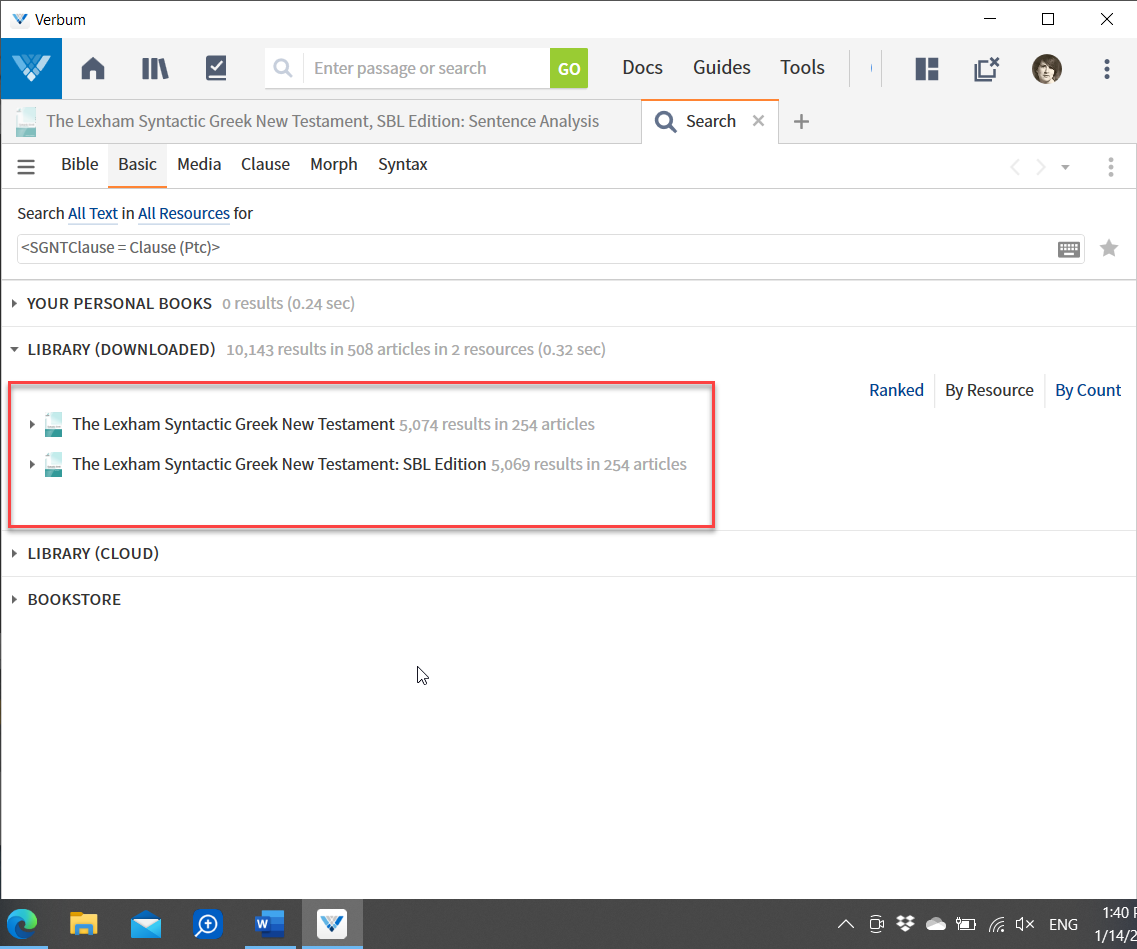Click the magnifier icon in command box

(x=283, y=68)
